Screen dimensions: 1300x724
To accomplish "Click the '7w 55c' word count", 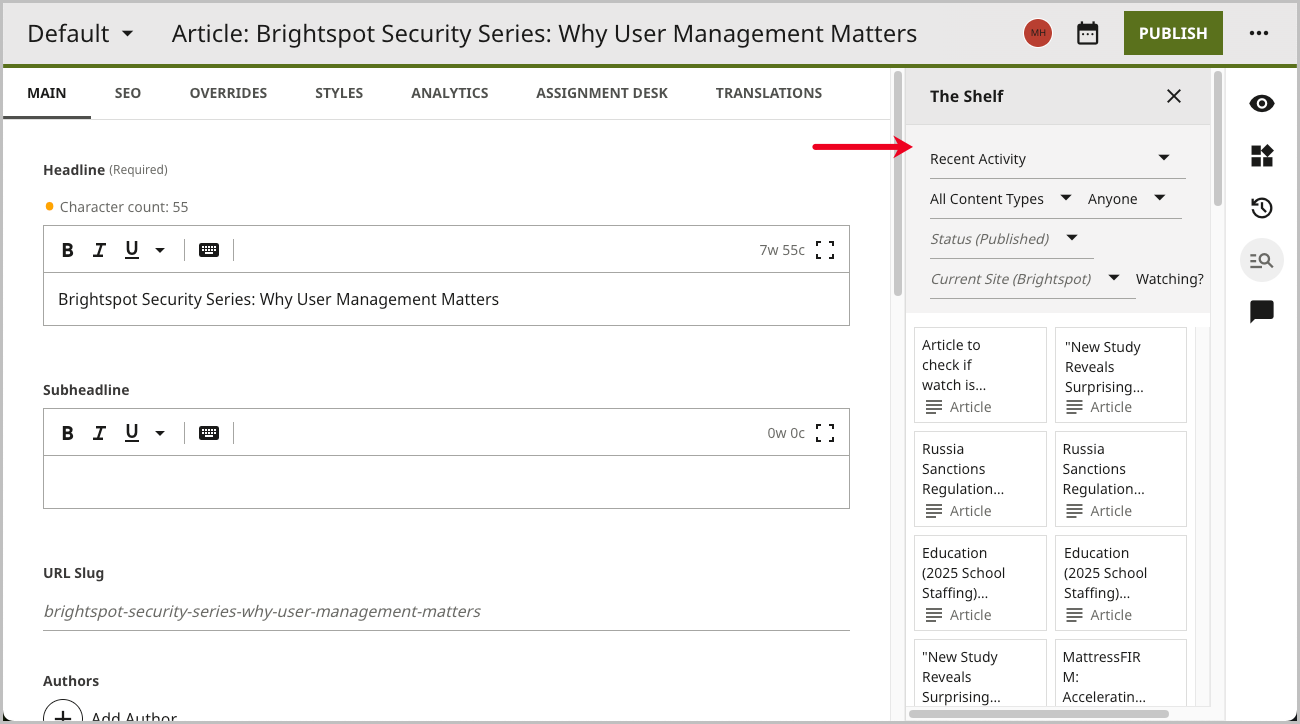I will pyautogui.click(x=782, y=250).
